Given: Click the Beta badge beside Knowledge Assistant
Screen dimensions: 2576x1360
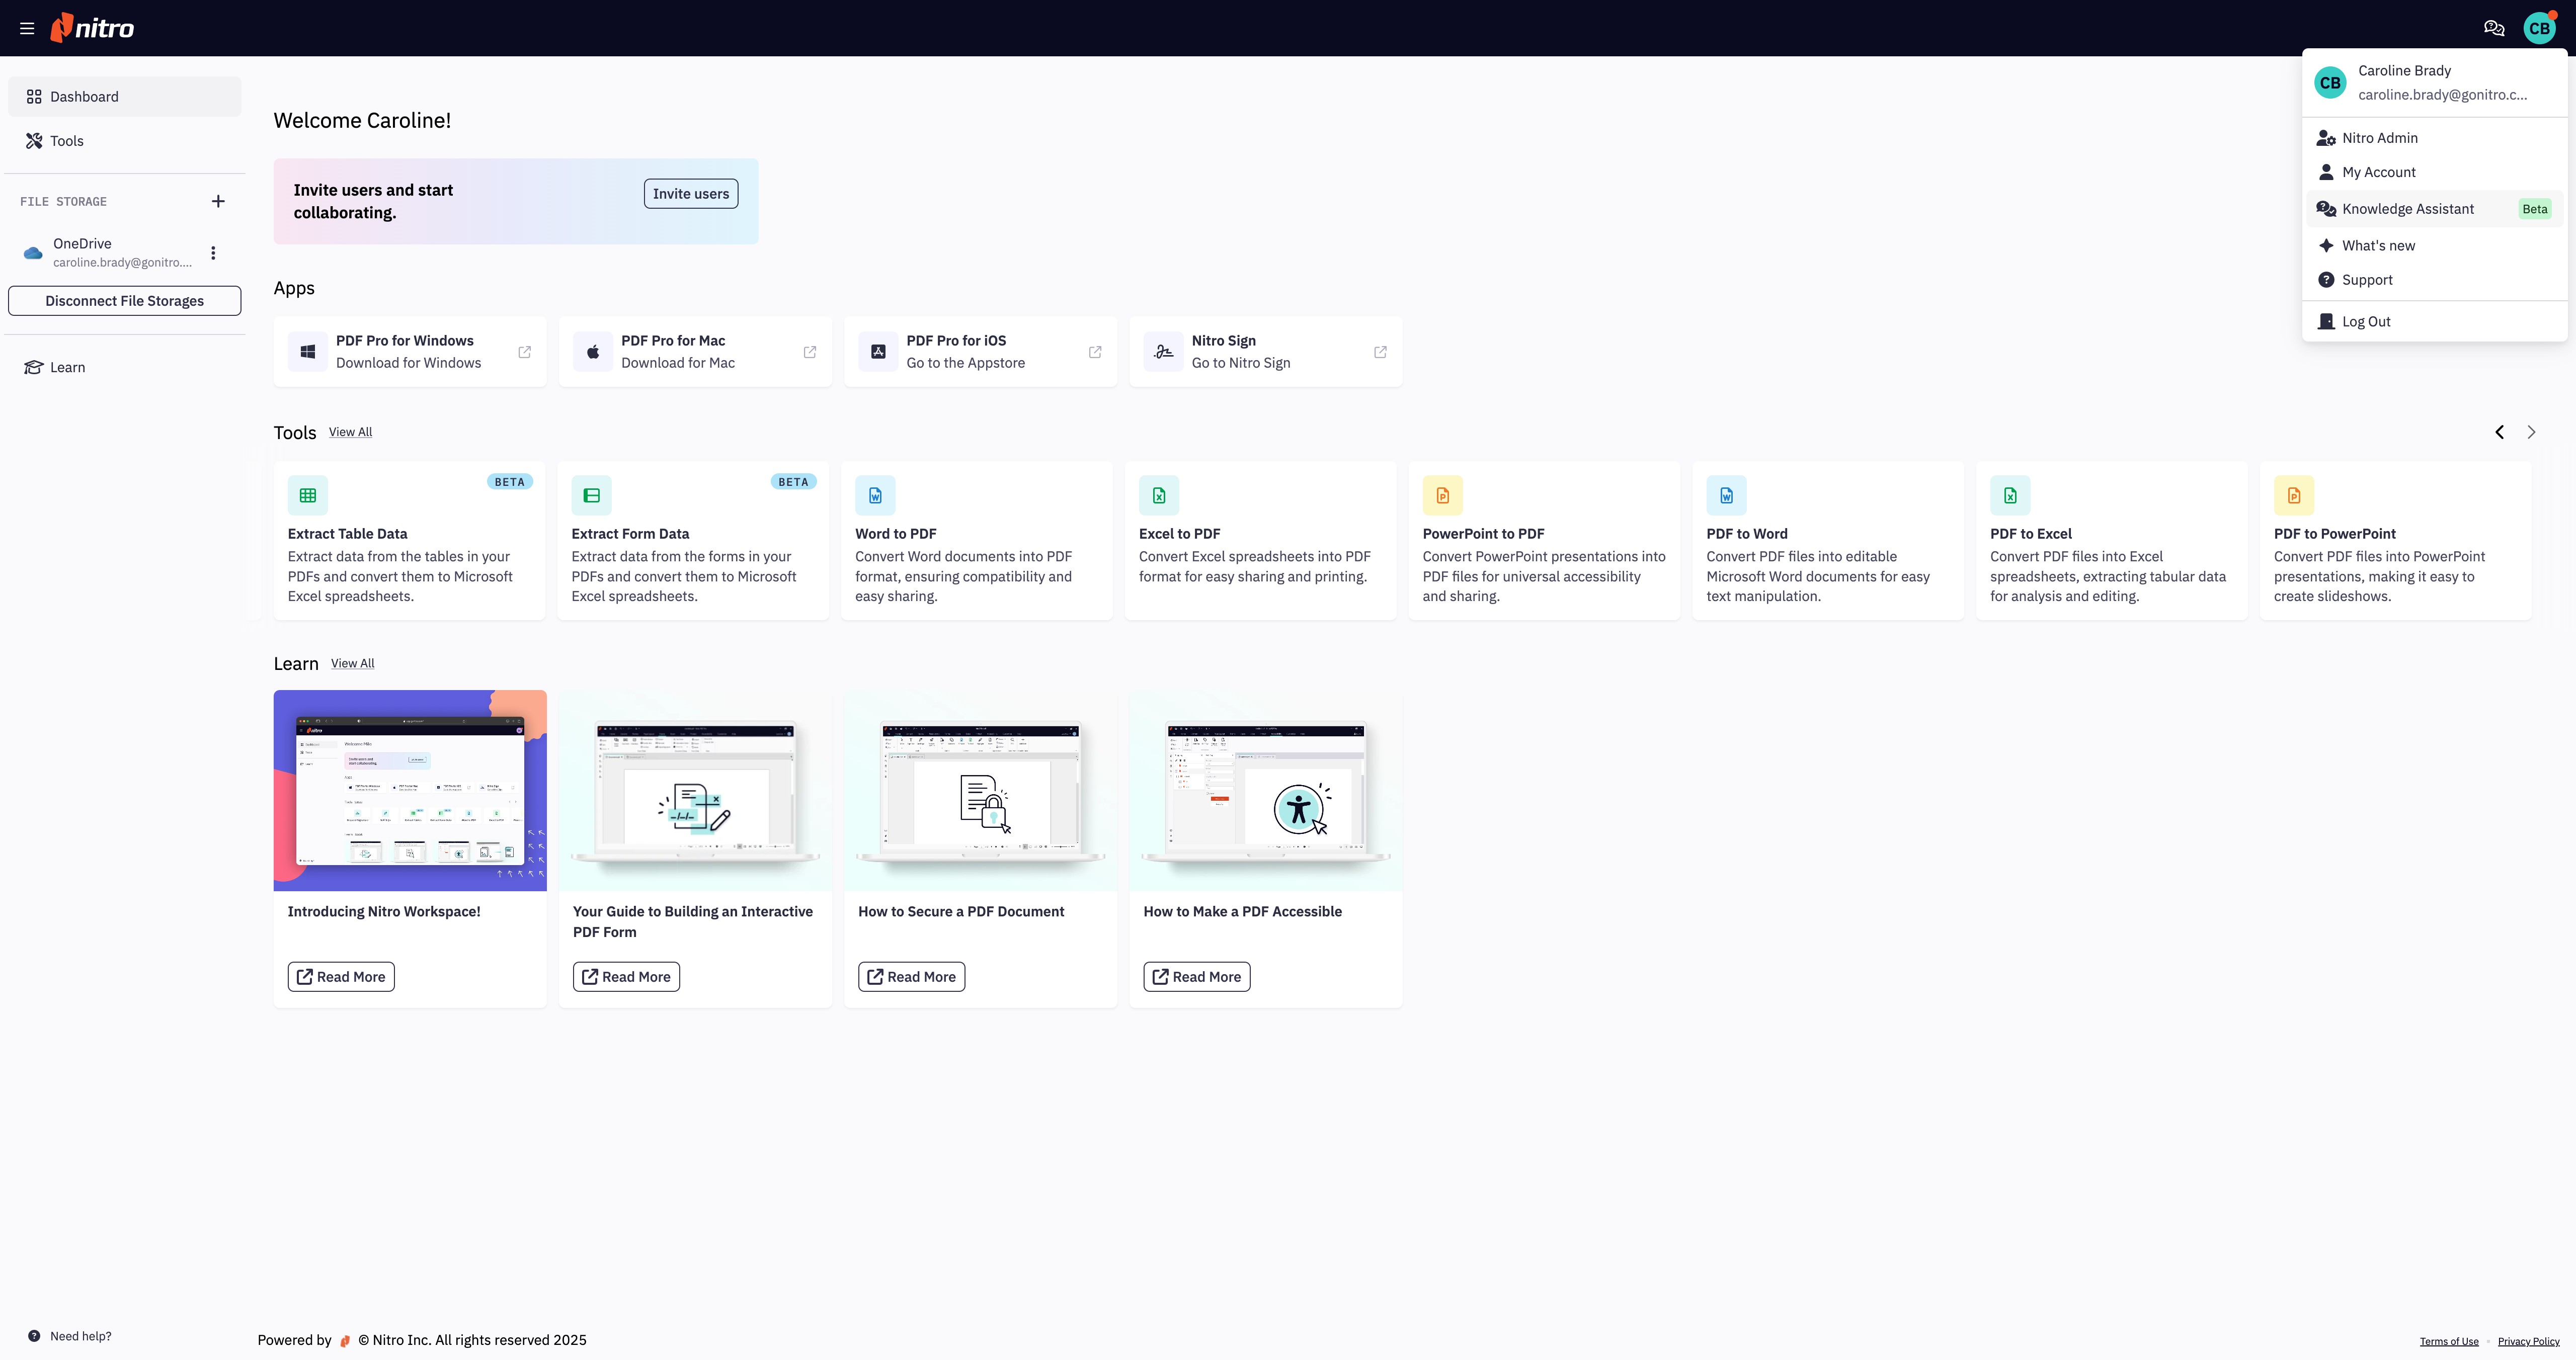Looking at the screenshot, I should (x=2534, y=209).
